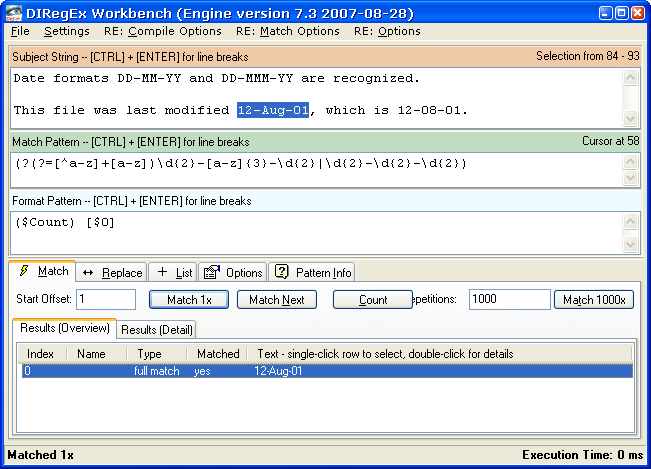Click the application icon in title bar

tap(15, 12)
